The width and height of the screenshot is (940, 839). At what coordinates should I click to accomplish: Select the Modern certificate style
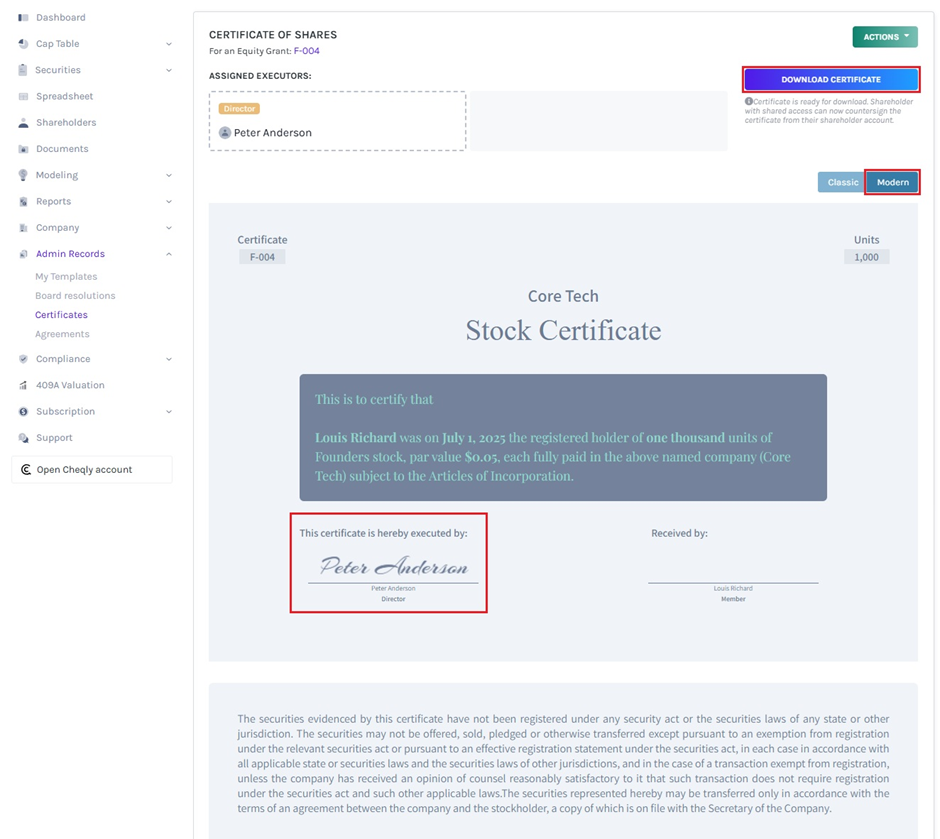coord(892,182)
